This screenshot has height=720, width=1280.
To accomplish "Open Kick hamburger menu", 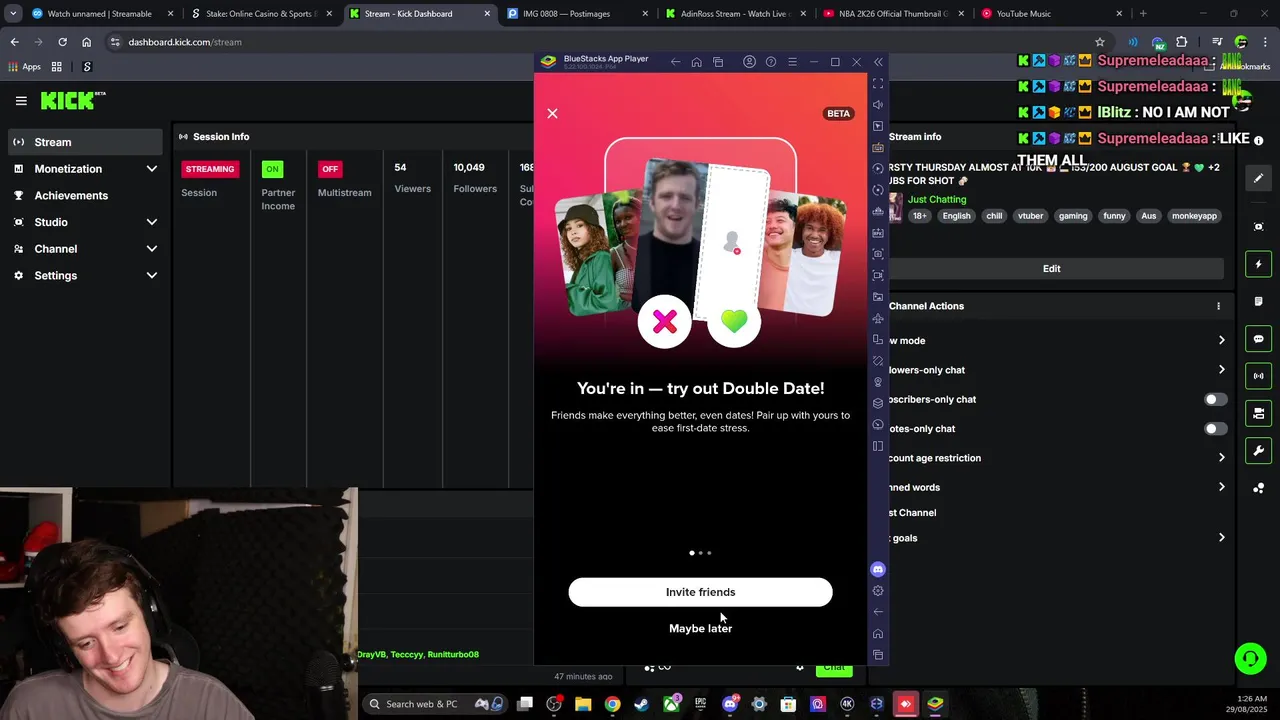I will tap(21, 100).
